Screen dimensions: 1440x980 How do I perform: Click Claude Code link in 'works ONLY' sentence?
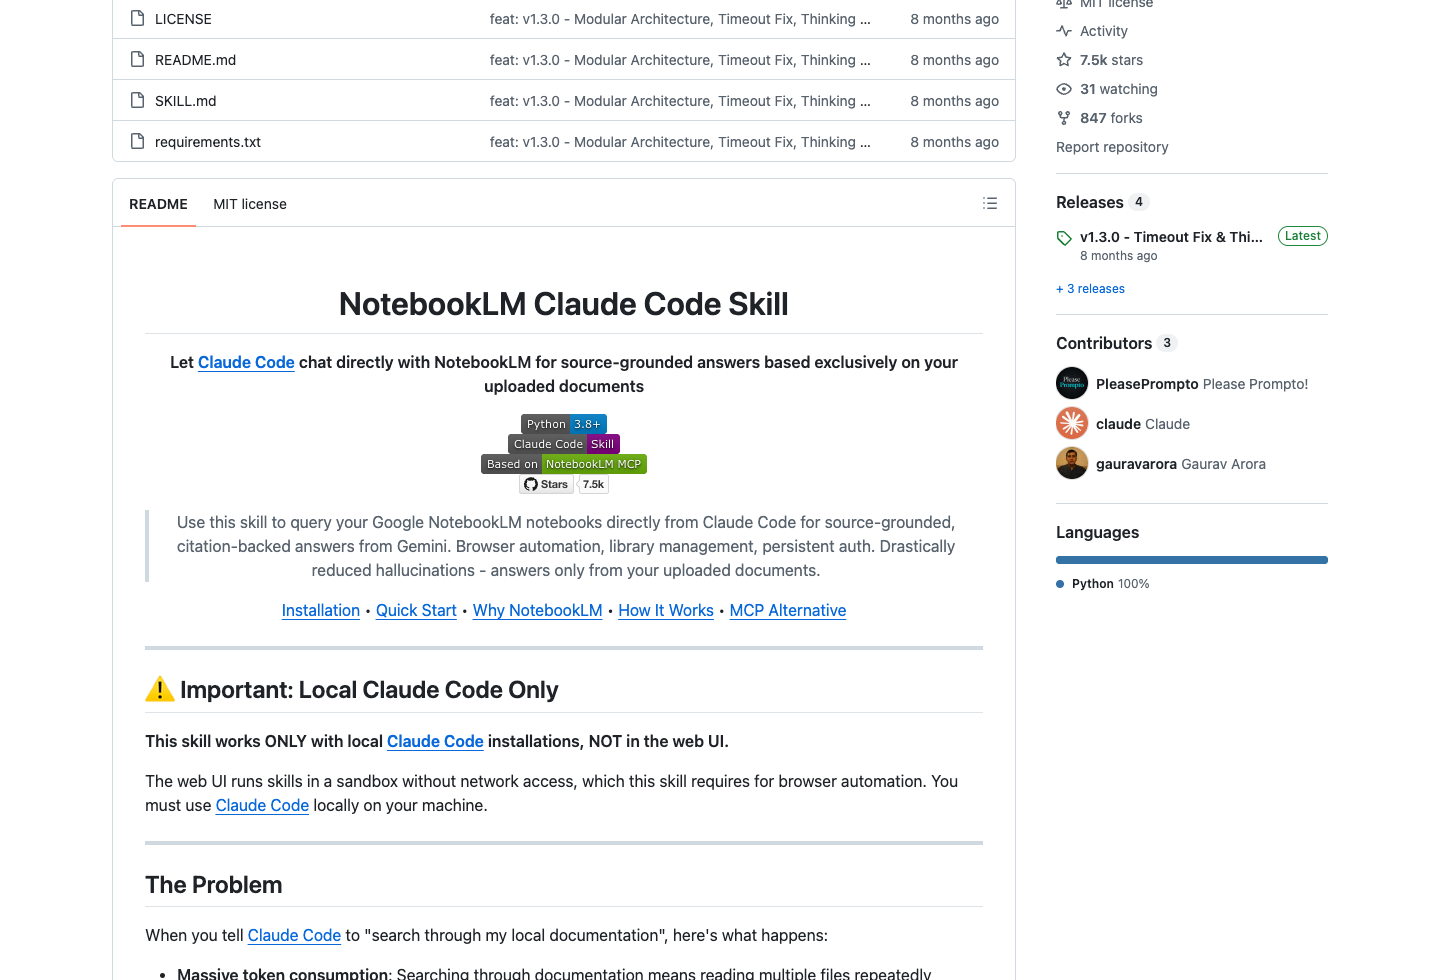[x=435, y=741]
